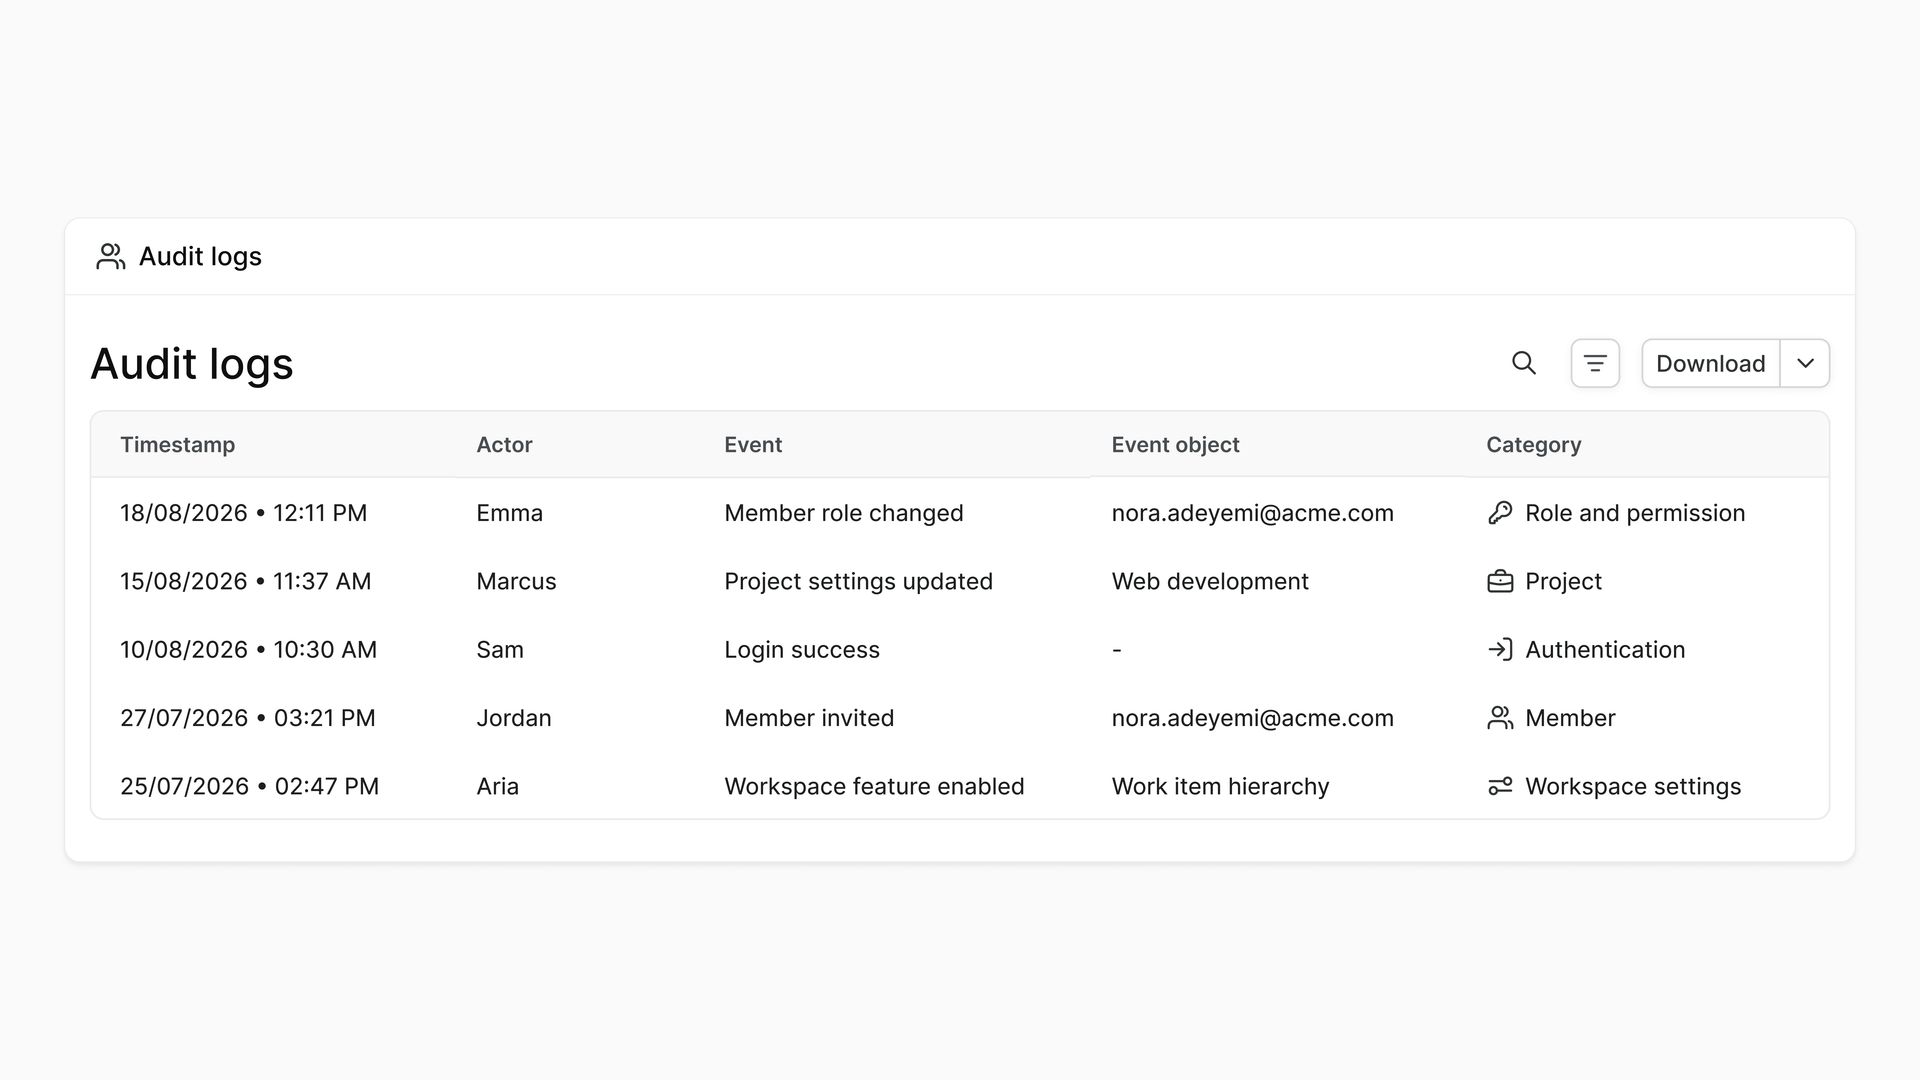
Task: Click the search magnifier icon
Action: [1523, 363]
